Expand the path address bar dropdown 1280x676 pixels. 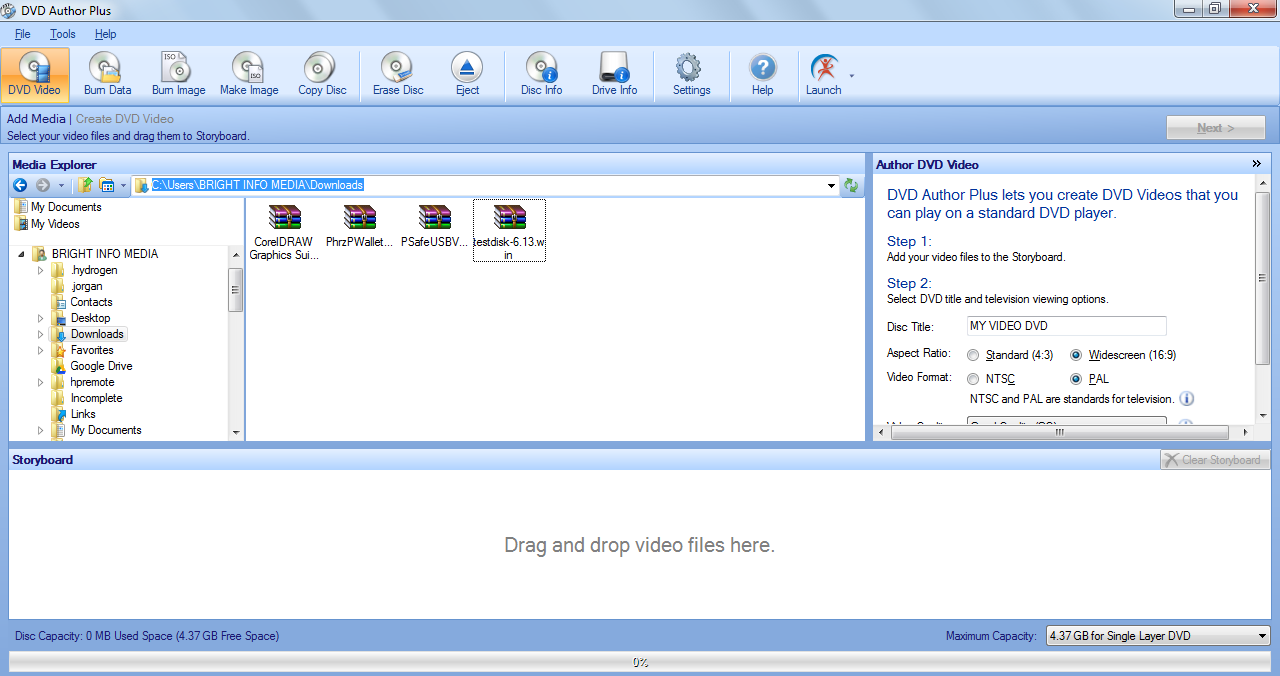[832, 185]
